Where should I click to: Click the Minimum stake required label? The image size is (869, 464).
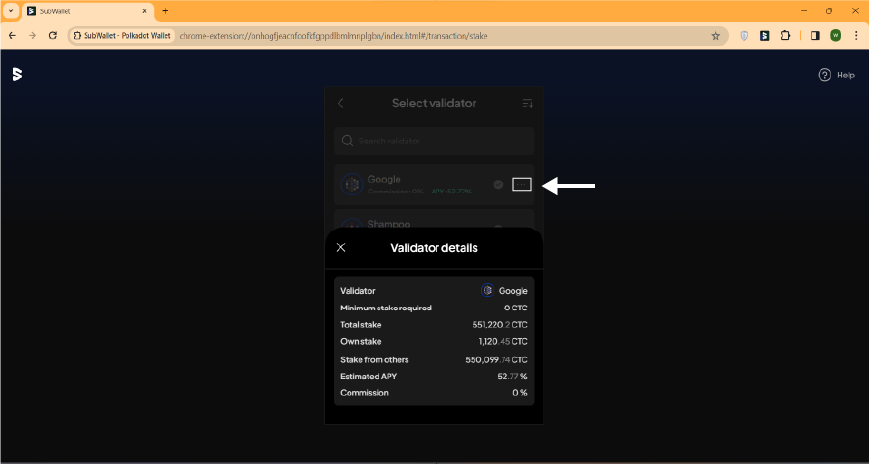point(386,308)
